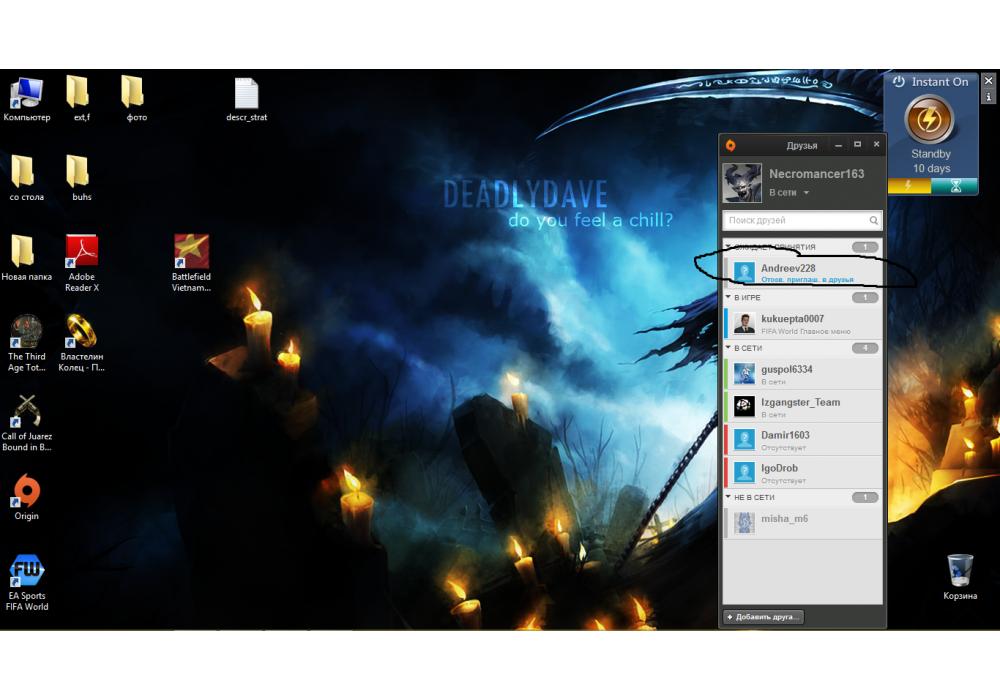Screen dimensions: 1000x700
Task: Select The Third Age Total War shortcut
Action: (x=26, y=343)
